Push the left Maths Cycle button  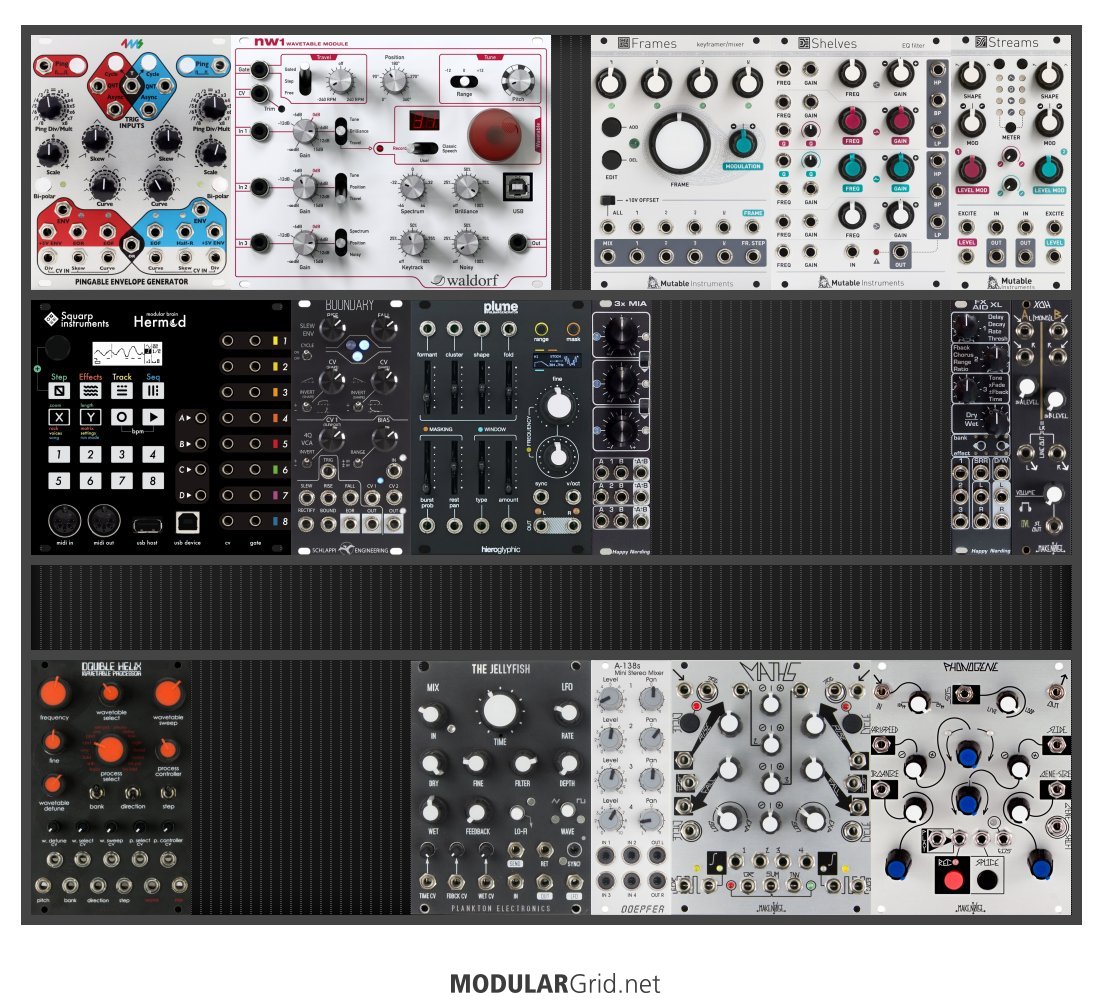(689, 722)
